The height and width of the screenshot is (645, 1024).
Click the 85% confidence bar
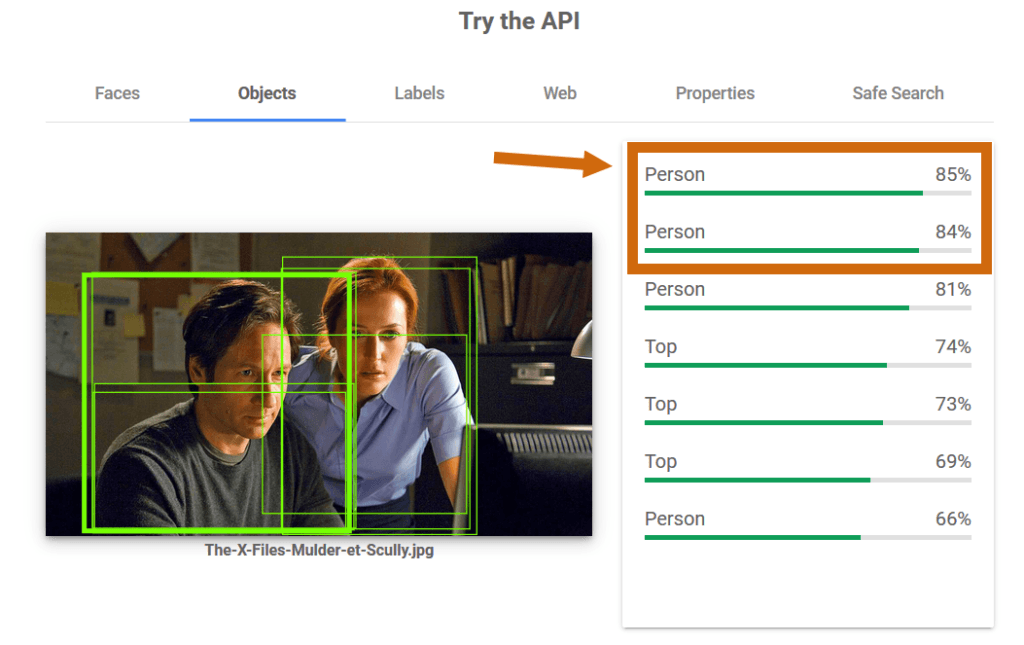808,193
